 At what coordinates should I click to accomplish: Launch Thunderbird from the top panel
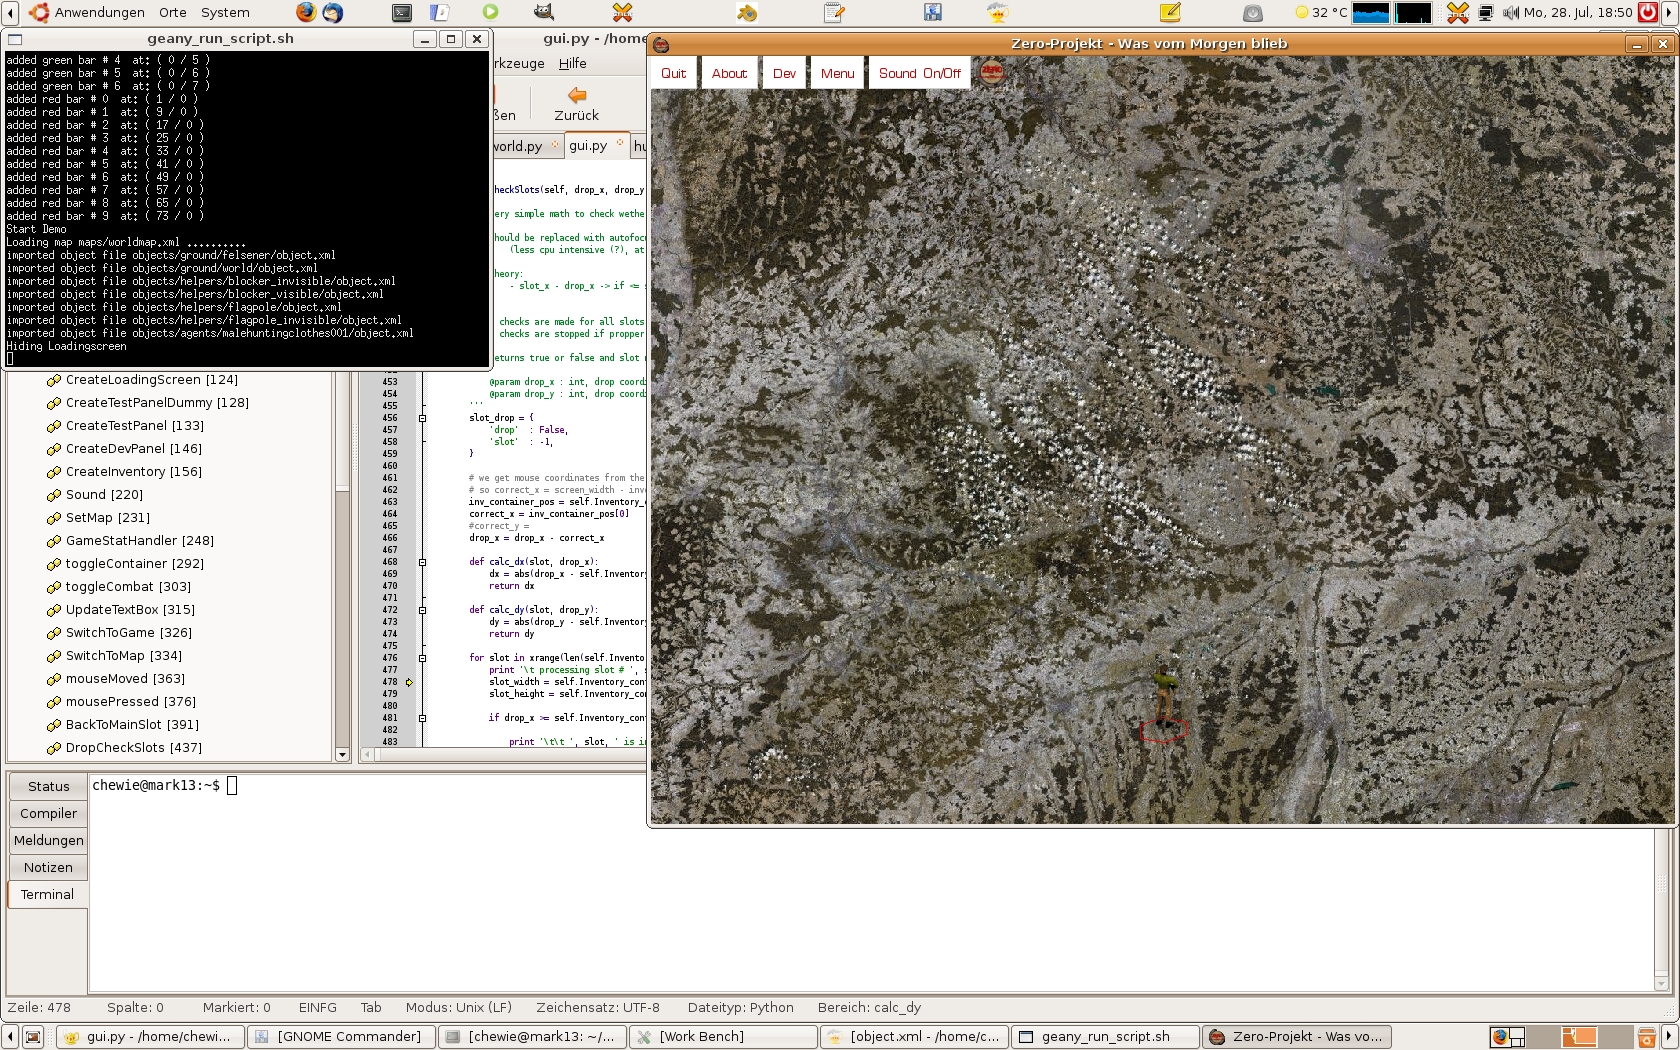(x=333, y=12)
